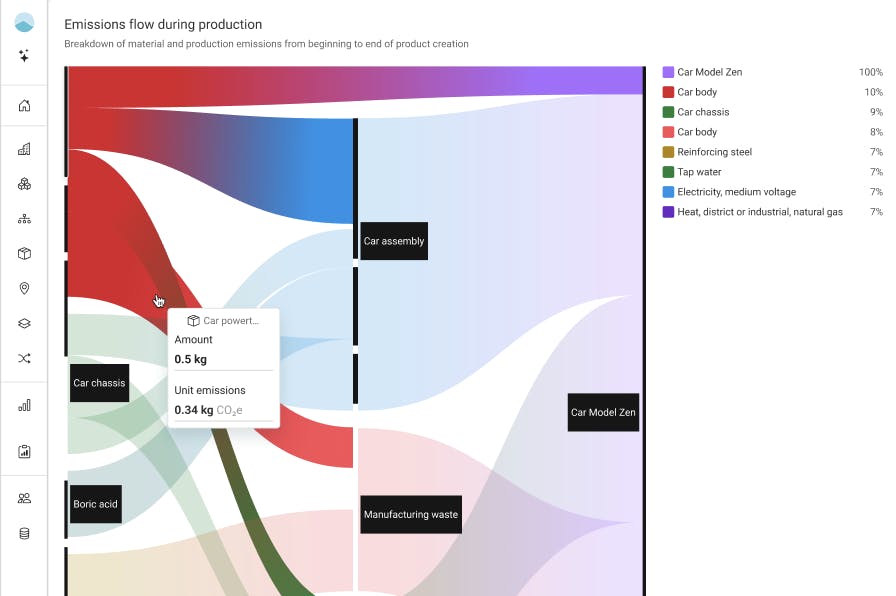Open the bar chart analytics icon
Screen dimensions: 896x596
24,406
